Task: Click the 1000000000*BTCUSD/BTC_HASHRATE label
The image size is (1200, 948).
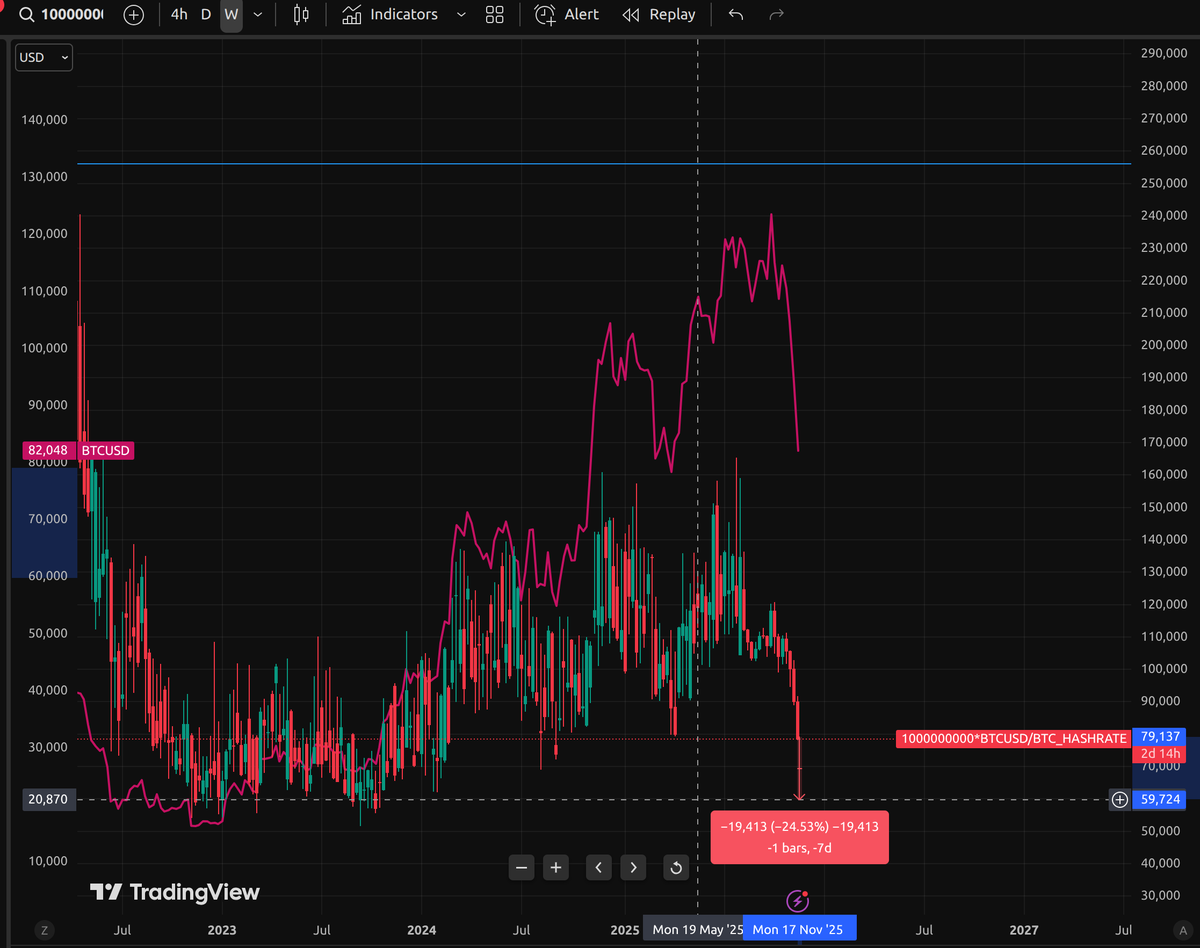Action: pos(1014,738)
